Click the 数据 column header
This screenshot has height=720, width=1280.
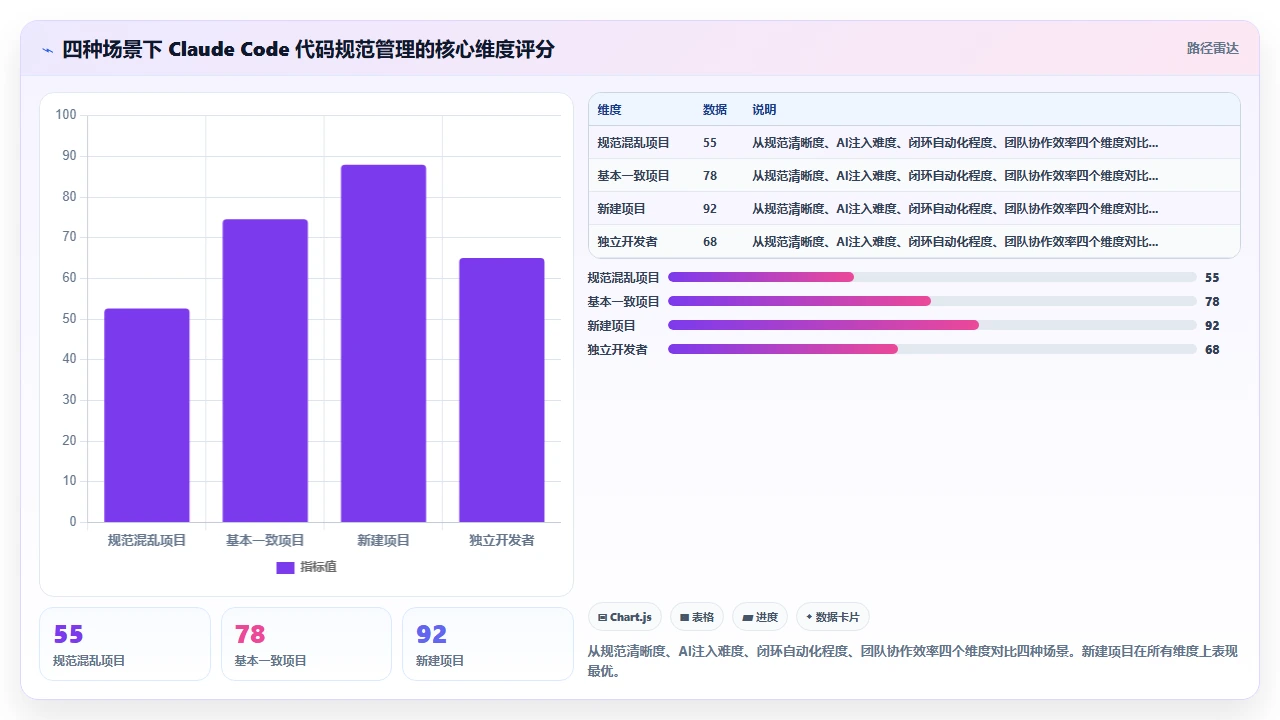(x=715, y=110)
